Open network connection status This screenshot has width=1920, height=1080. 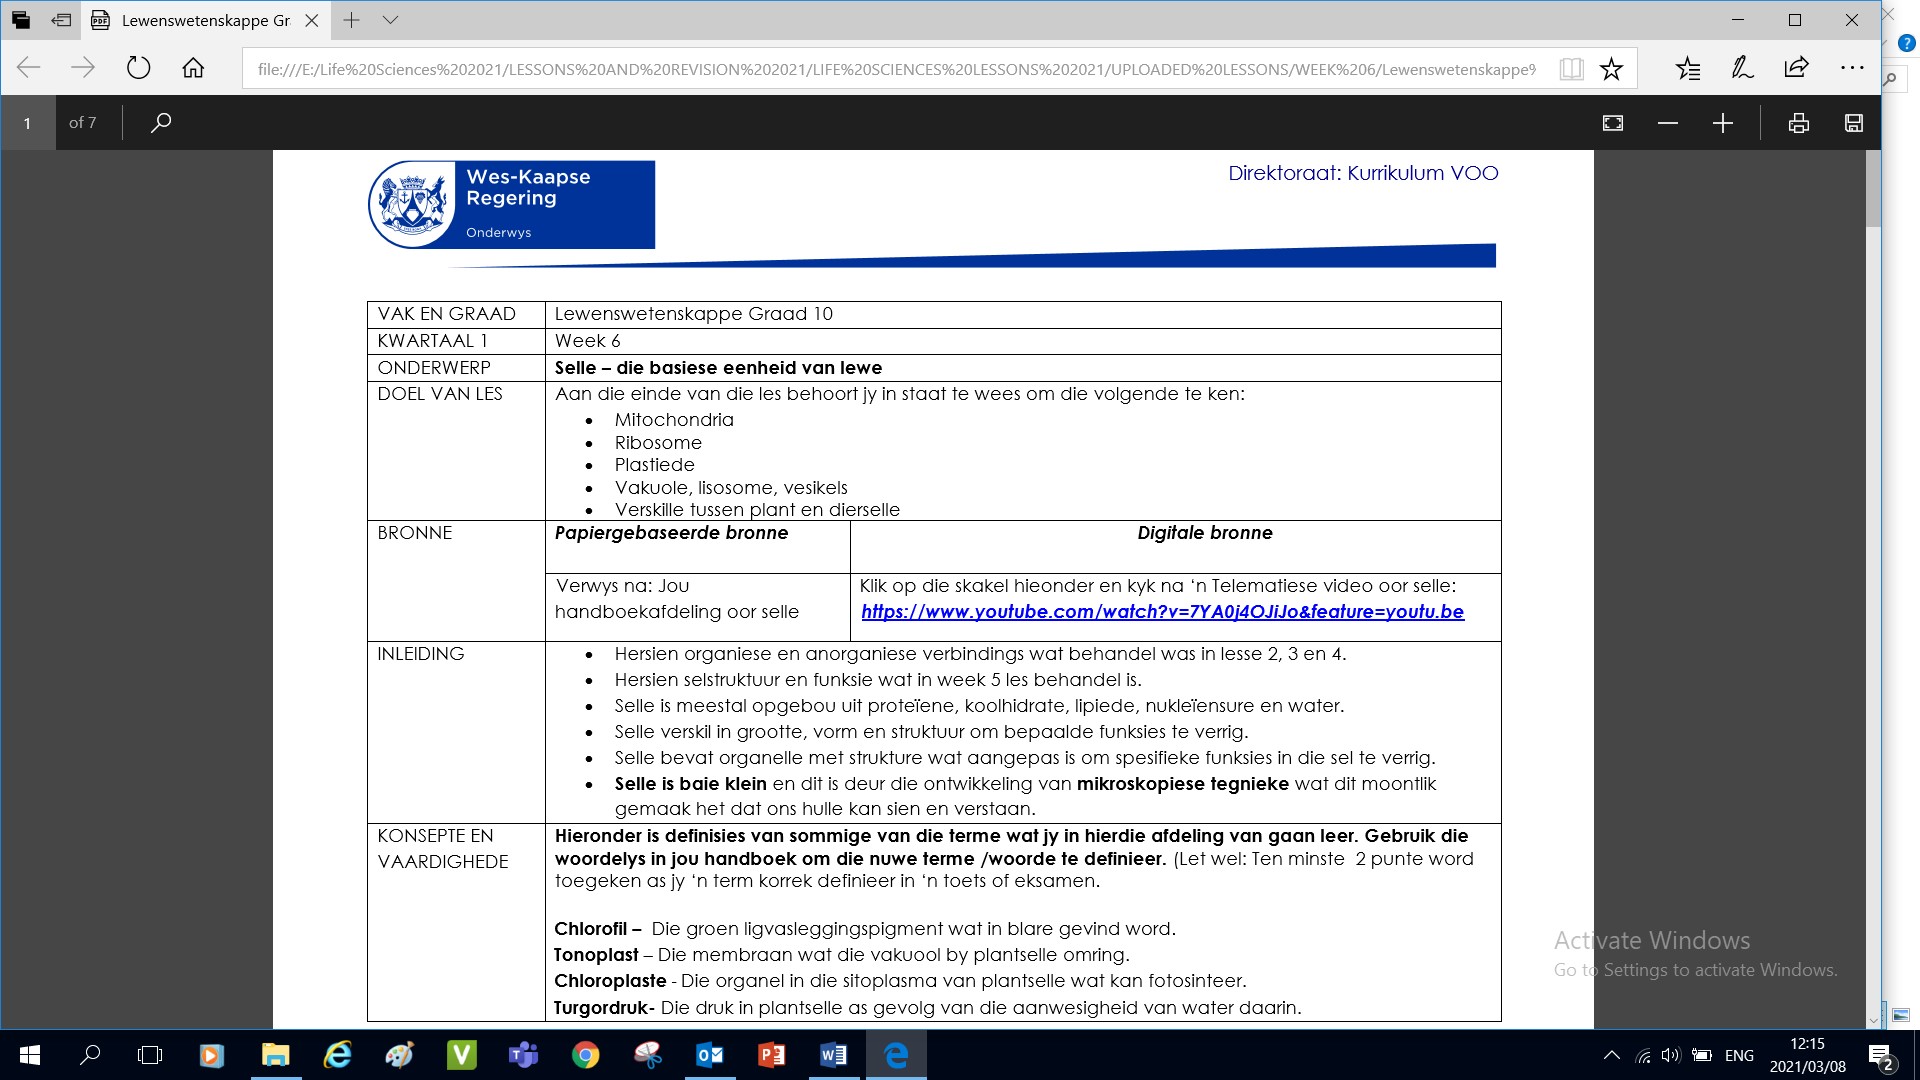[x=1643, y=1055]
